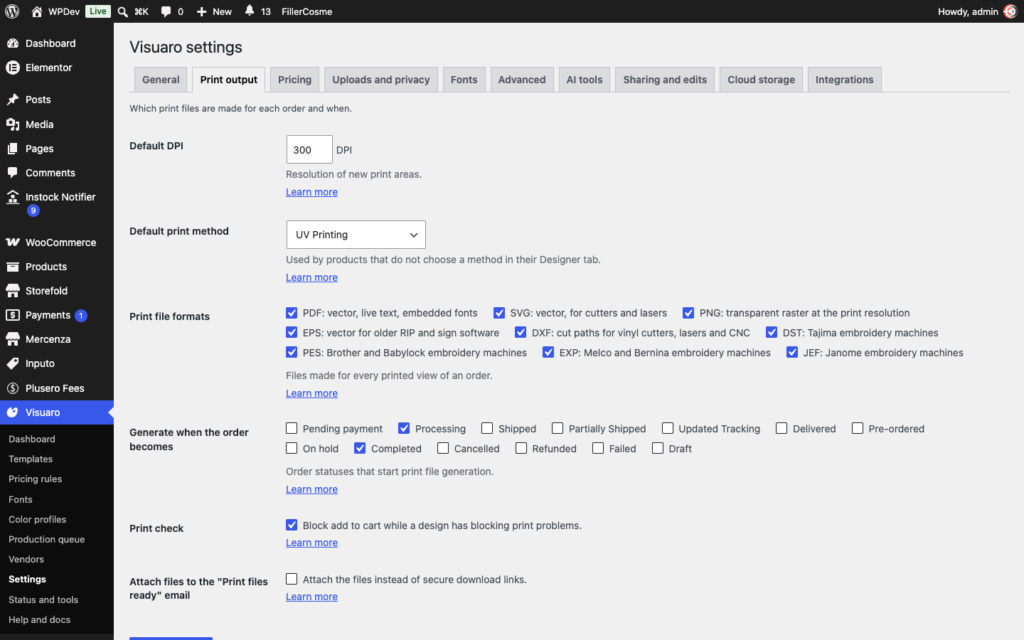This screenshot has width=1024, height=640.
Task: Click the Products icon in sidebar
Action: click(12, 266)
